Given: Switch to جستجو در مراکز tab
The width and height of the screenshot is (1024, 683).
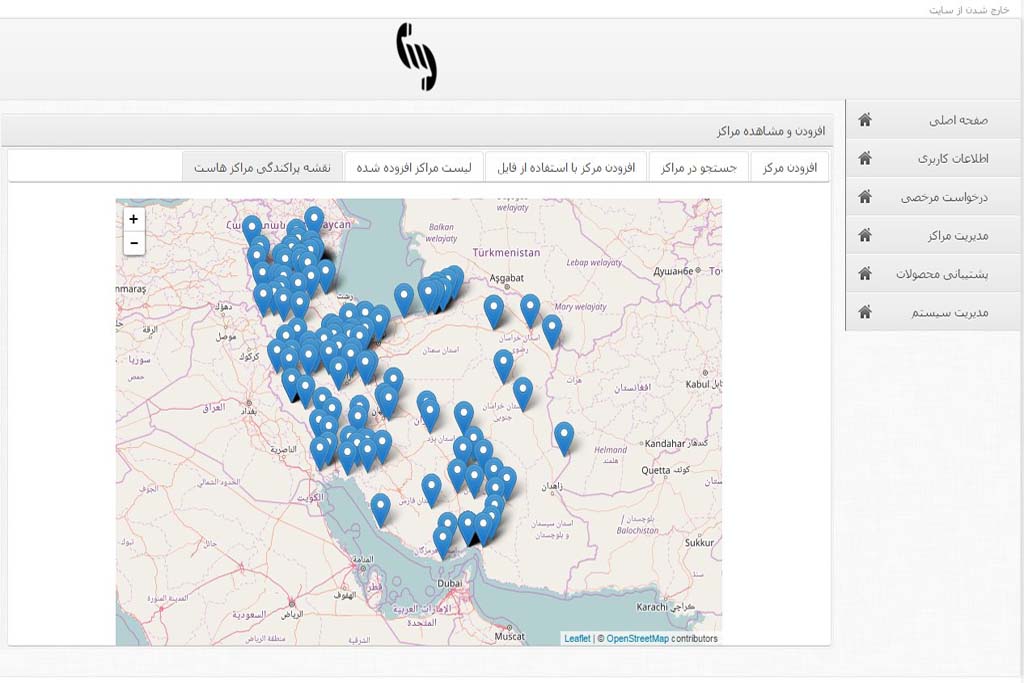Looking at the screenshot, I should pyautogui.click(x=698, y=167).
